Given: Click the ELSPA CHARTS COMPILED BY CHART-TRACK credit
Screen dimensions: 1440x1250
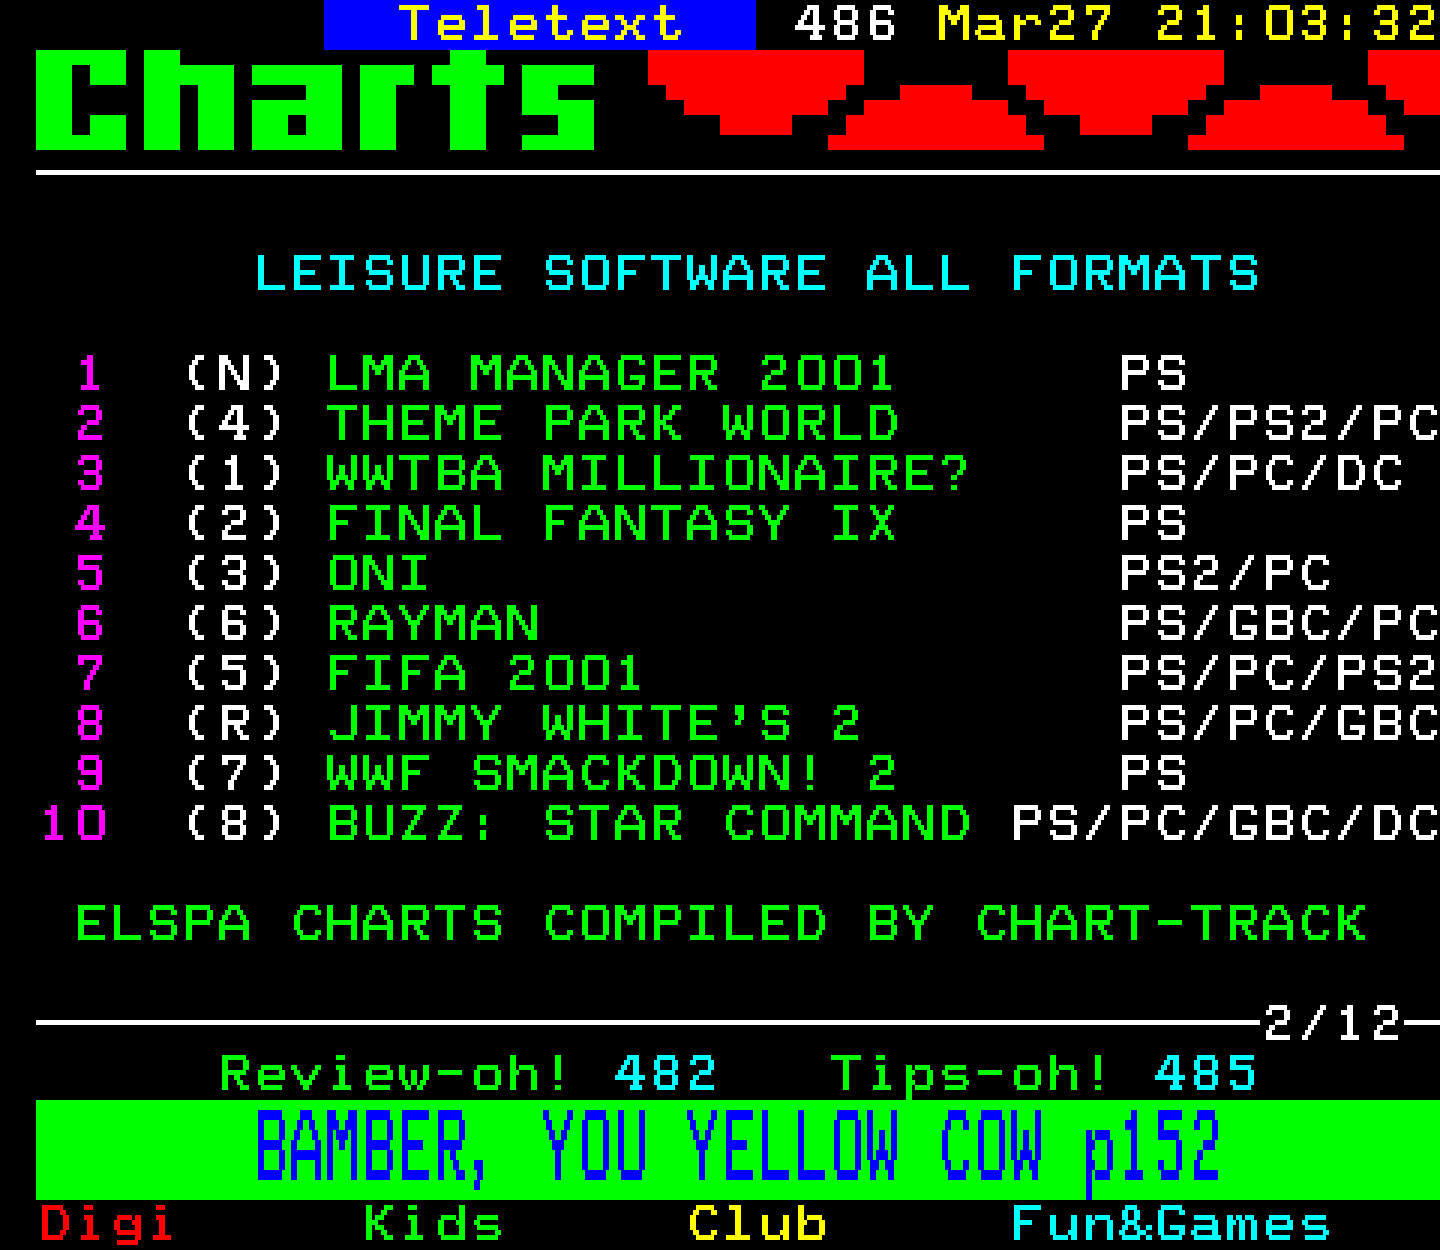Looking at the screenshot, I should click(x=721, y=924).
